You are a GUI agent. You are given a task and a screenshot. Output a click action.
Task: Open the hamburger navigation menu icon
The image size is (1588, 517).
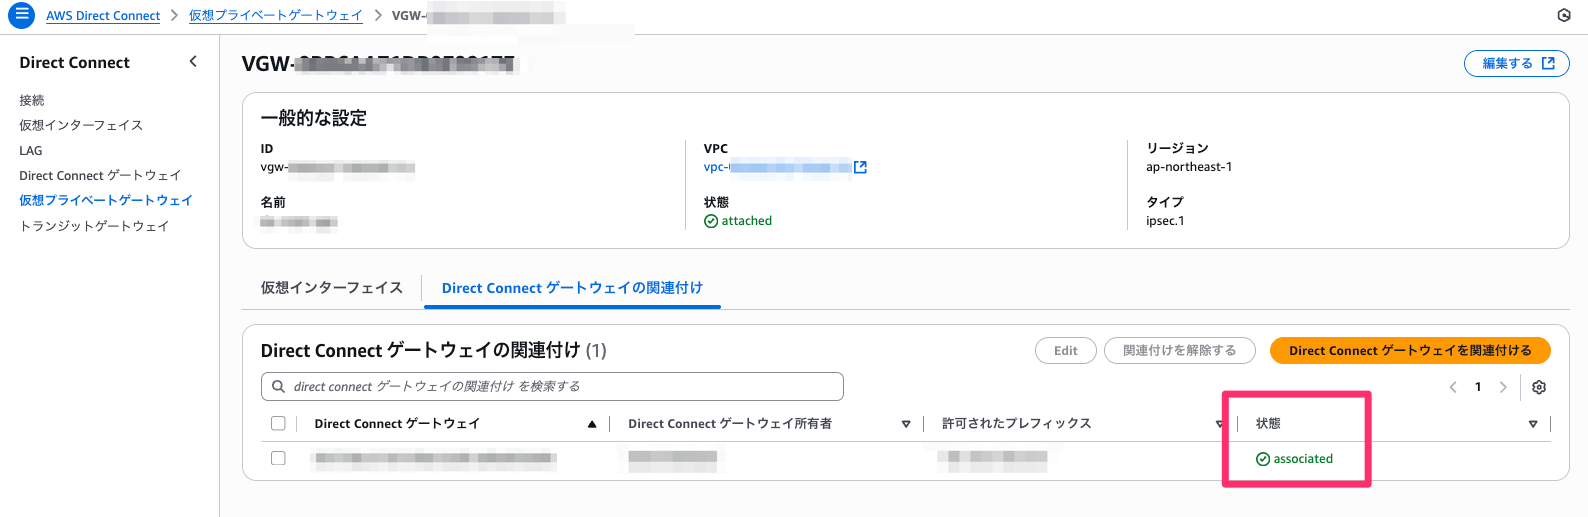point(21,15)
